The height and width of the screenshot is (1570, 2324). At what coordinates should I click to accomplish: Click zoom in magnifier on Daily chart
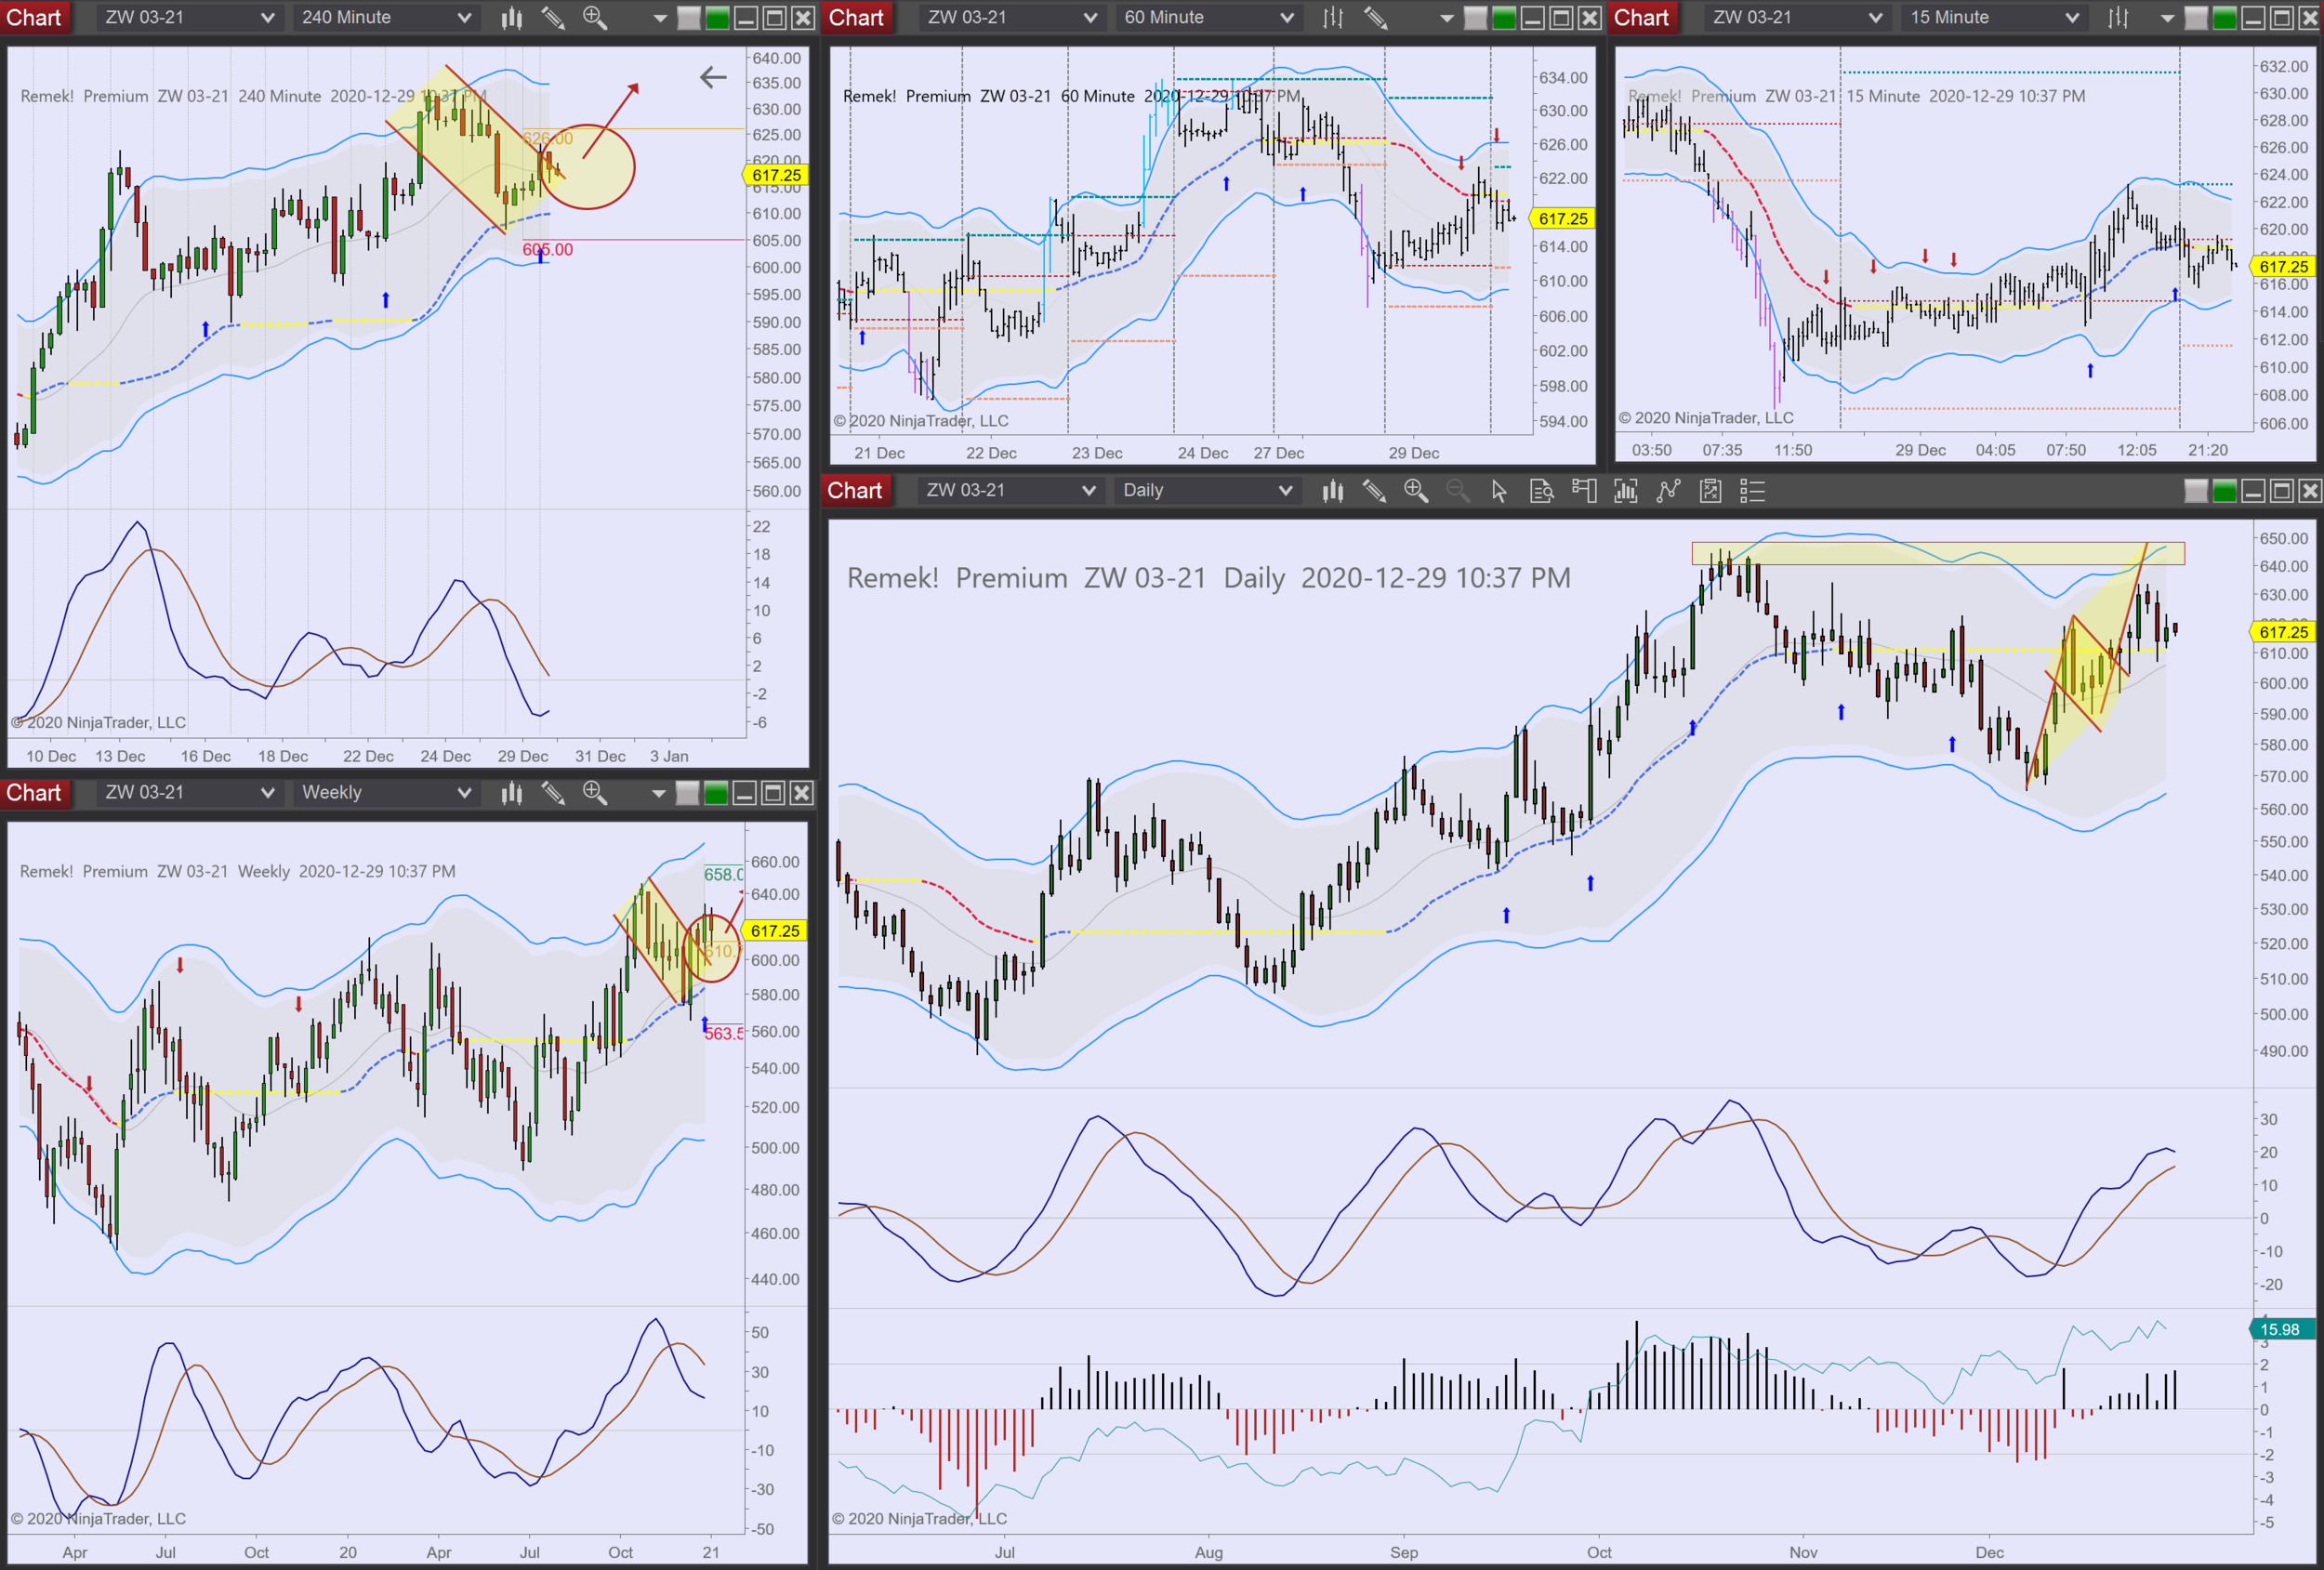(x=1415, y=491)
